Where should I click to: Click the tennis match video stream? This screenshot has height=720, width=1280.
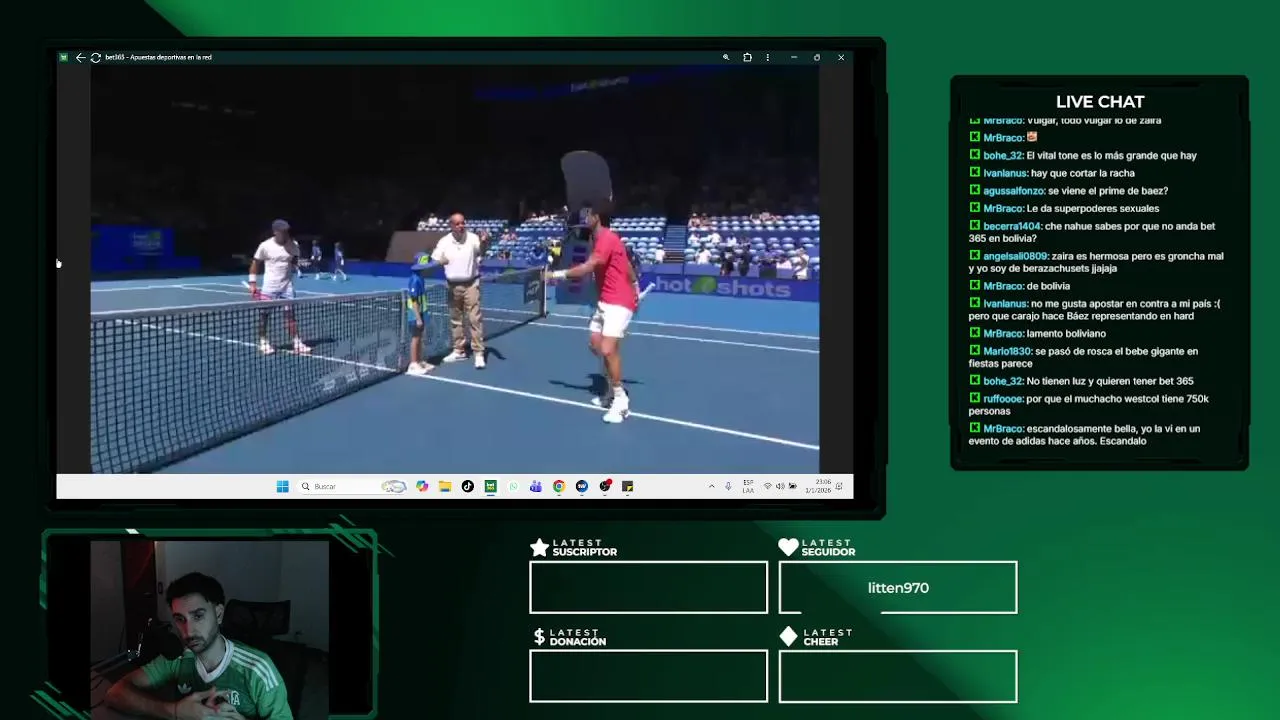click(455, 270)
